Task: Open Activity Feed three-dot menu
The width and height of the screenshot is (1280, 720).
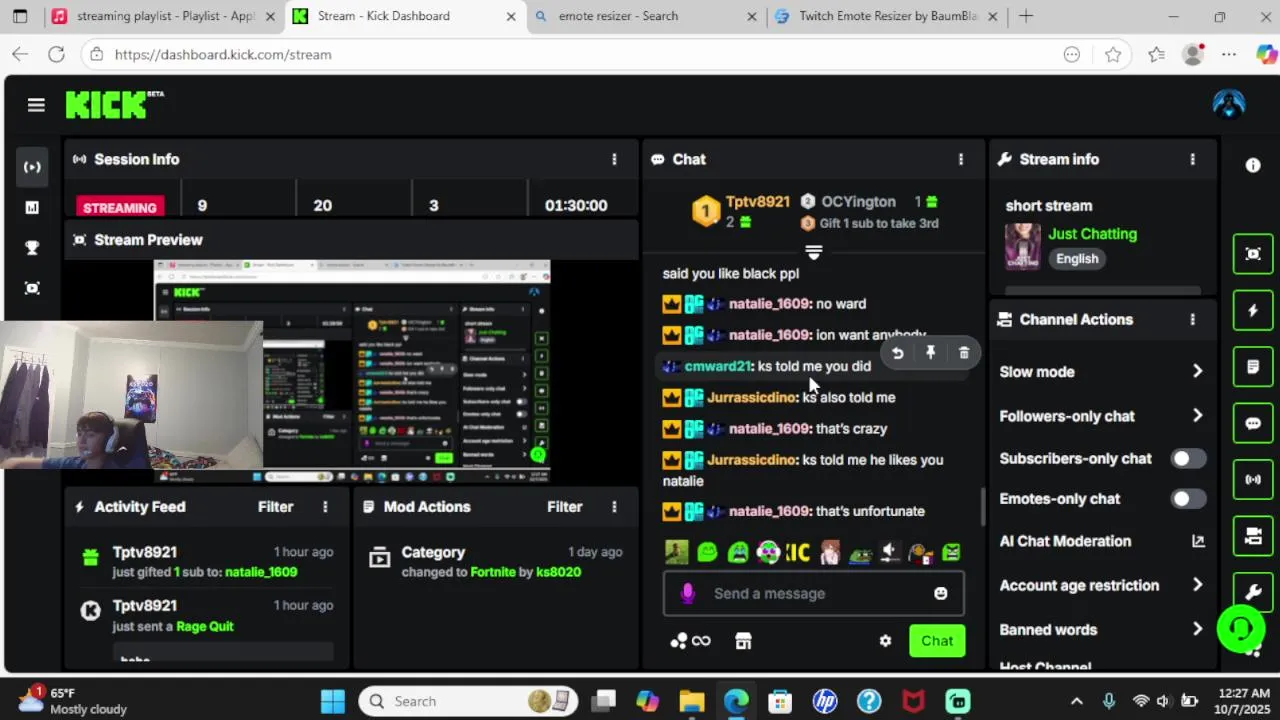Action: (325, 507)
